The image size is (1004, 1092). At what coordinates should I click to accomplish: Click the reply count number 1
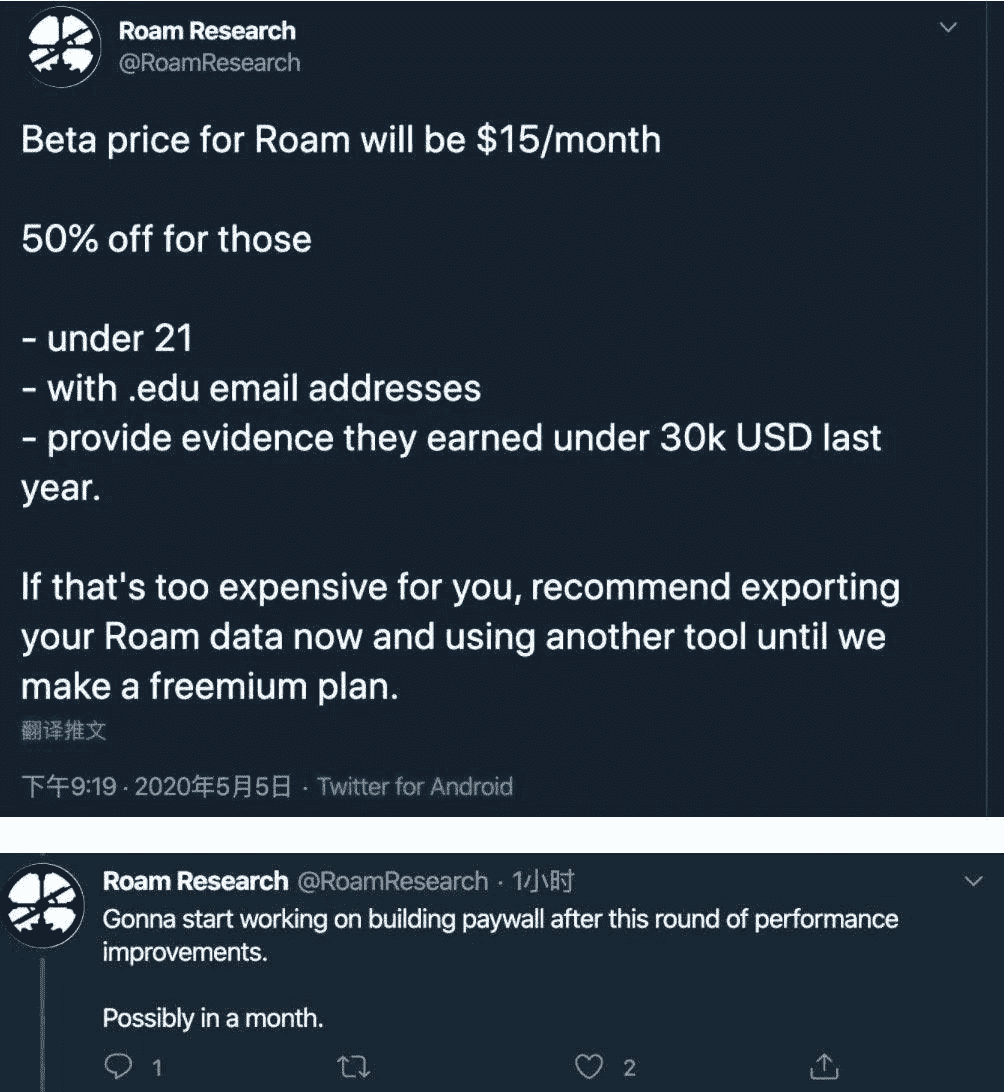tap(157, 1068)
